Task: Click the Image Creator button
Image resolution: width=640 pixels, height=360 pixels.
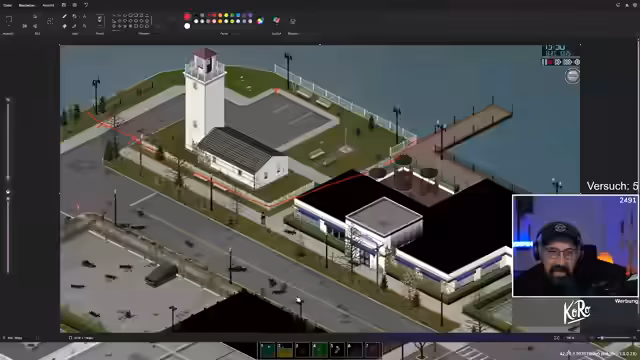Action: click(276, 20)
